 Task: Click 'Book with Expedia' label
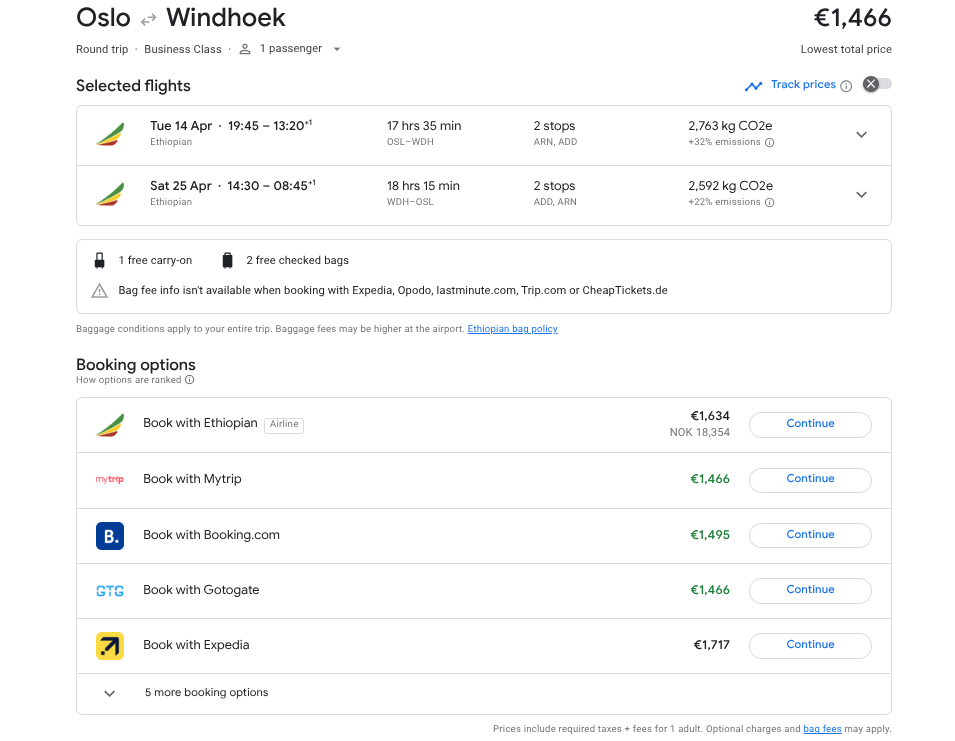(x=196, y=645)
